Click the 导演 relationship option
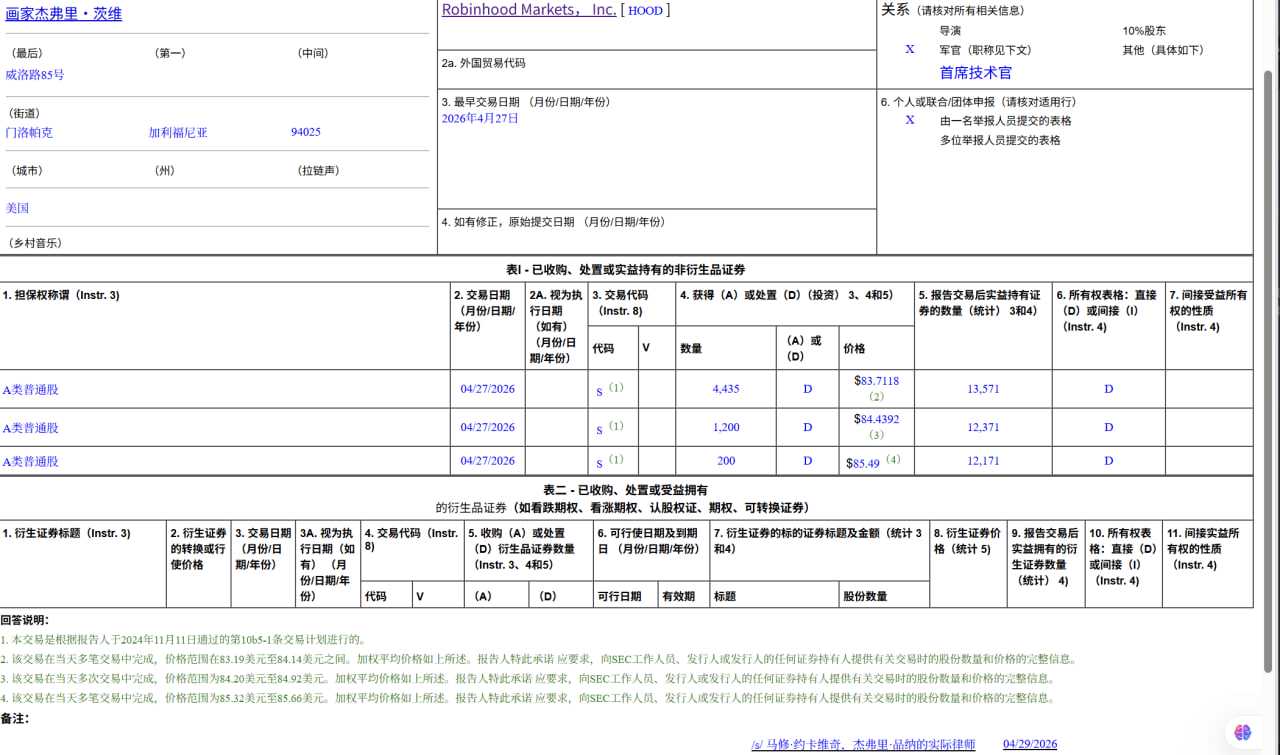1280x755 pixels. pos(950,31)
